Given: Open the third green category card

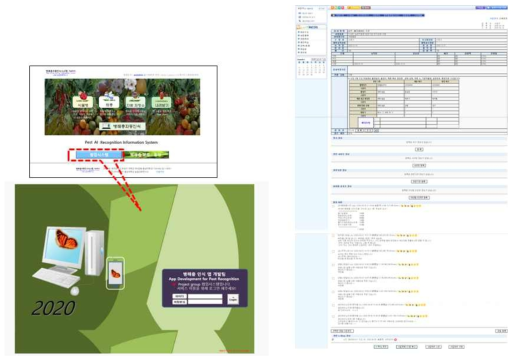Looking at the screenshot, I should [x=135, y=102].
